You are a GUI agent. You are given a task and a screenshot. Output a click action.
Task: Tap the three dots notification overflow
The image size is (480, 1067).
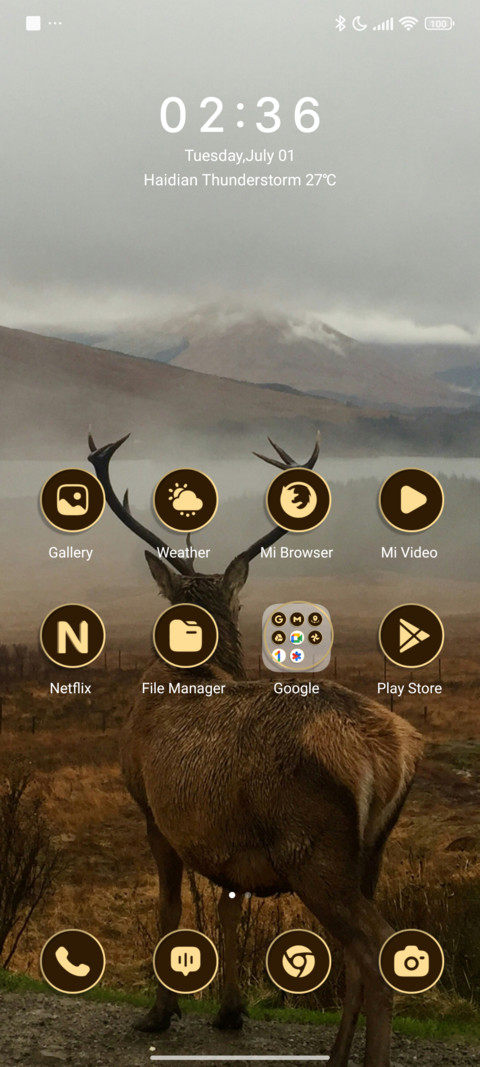point(55,23)
